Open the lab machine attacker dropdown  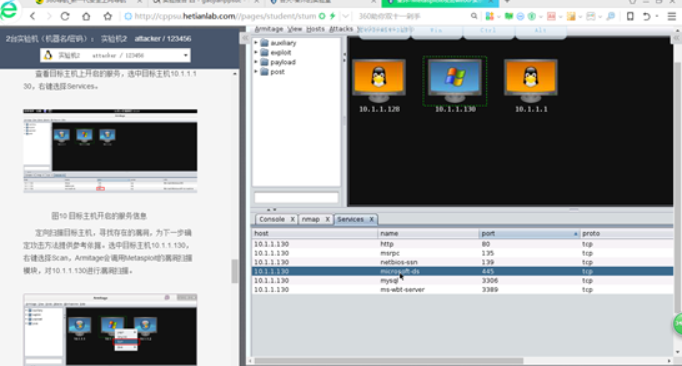(x=115, y=55)
